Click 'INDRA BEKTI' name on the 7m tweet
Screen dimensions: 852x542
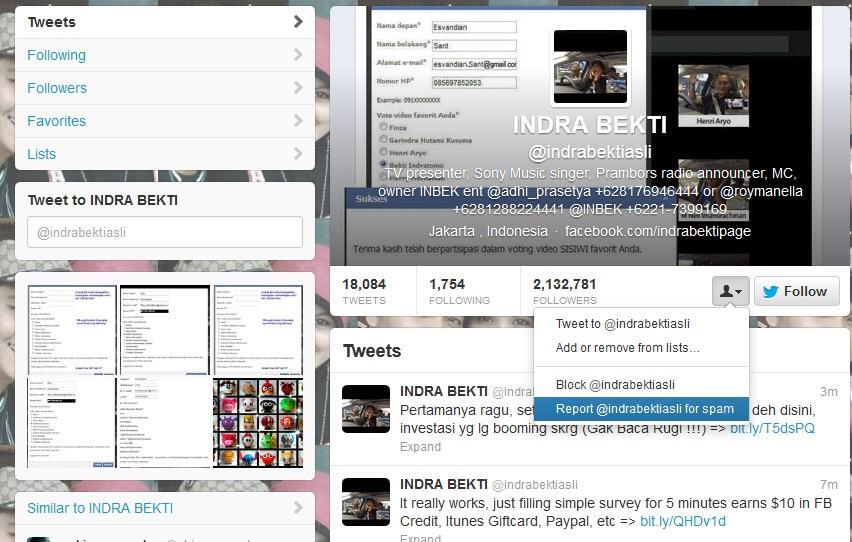pos(443,484)
